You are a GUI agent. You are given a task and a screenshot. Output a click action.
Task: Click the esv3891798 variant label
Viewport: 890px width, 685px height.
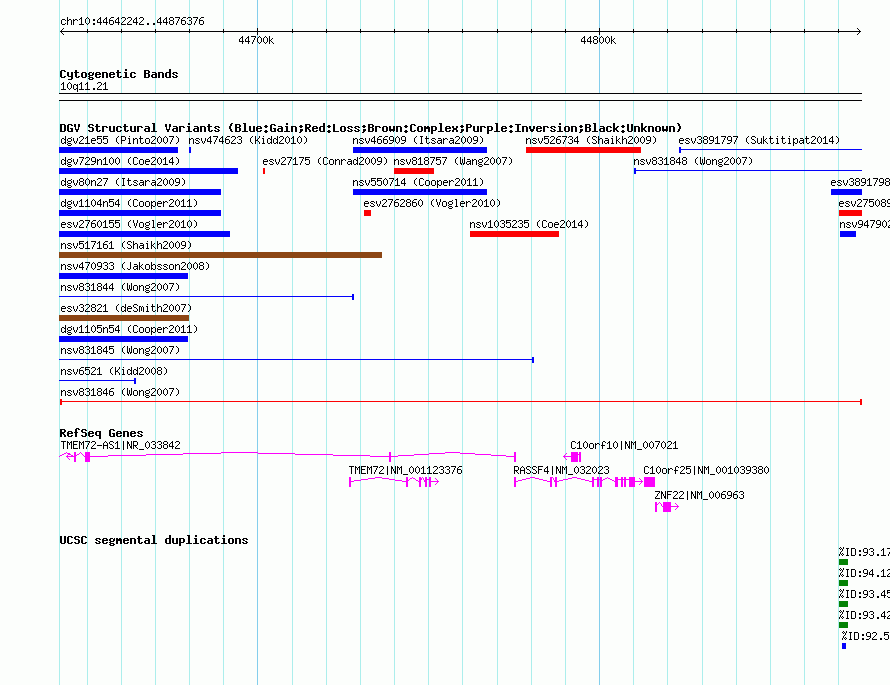860,182
